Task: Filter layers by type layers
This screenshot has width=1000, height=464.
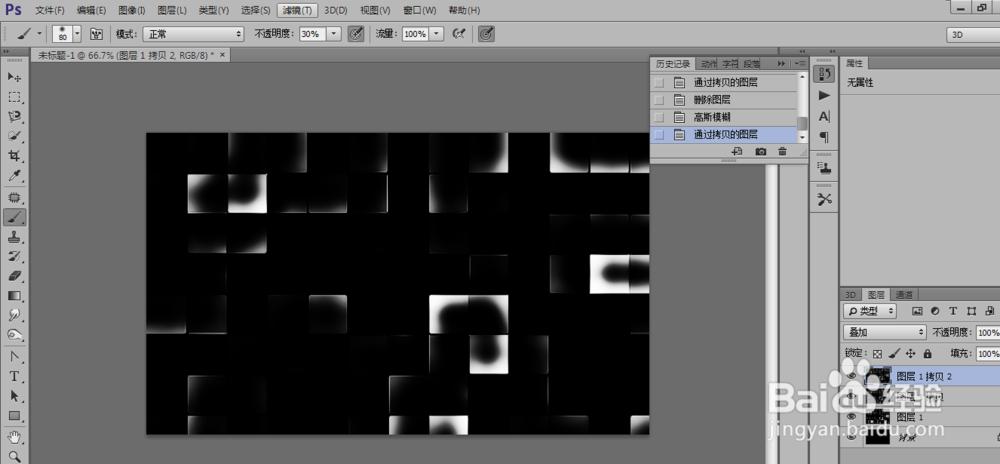Action: pyautogui.click(x=953, y=311)
